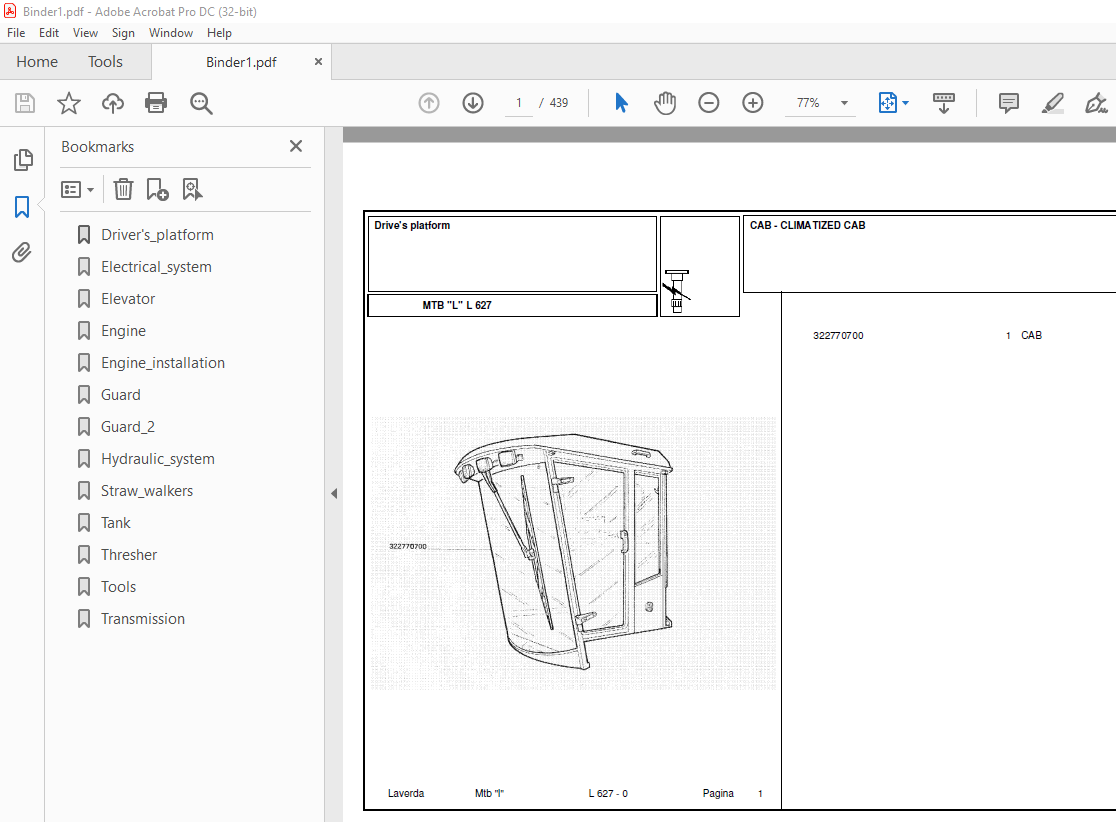Open the File menu

(16, 33)
